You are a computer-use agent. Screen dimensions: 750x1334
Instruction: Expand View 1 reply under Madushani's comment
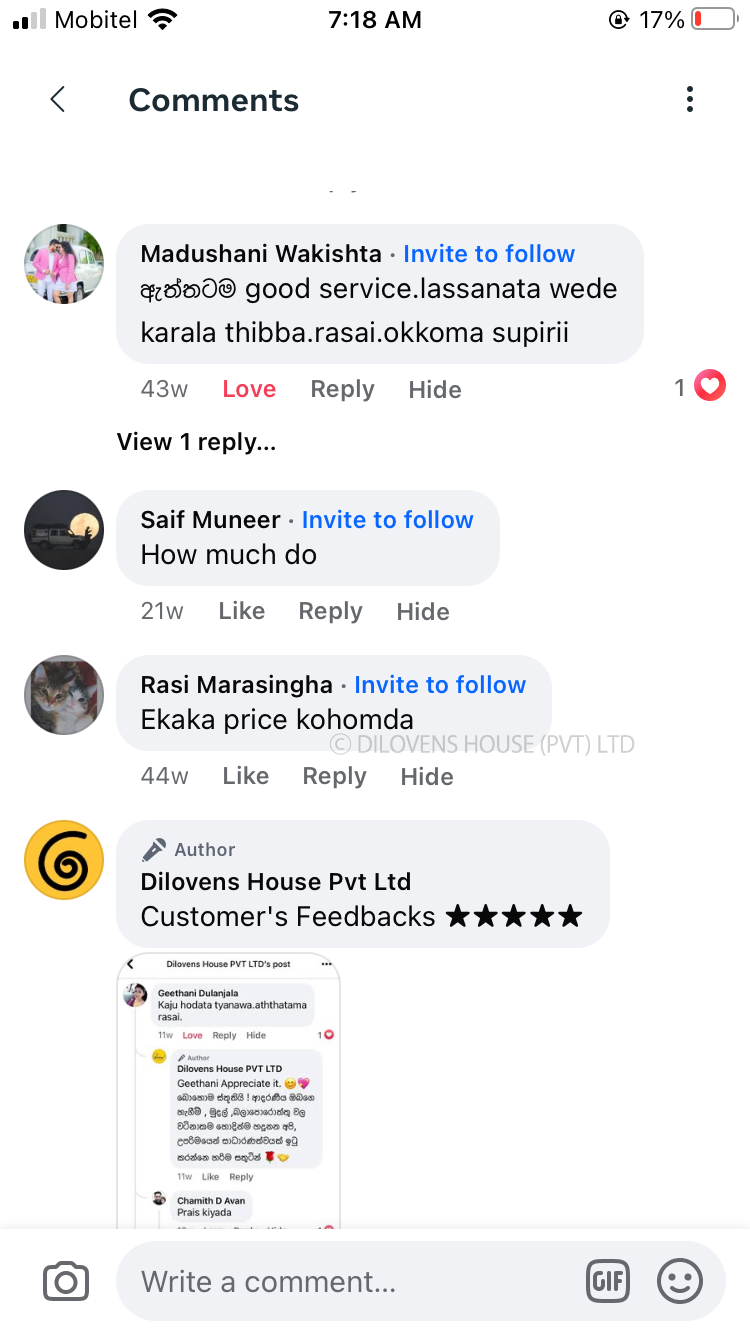pyautogui.click(x=196, y=442)
